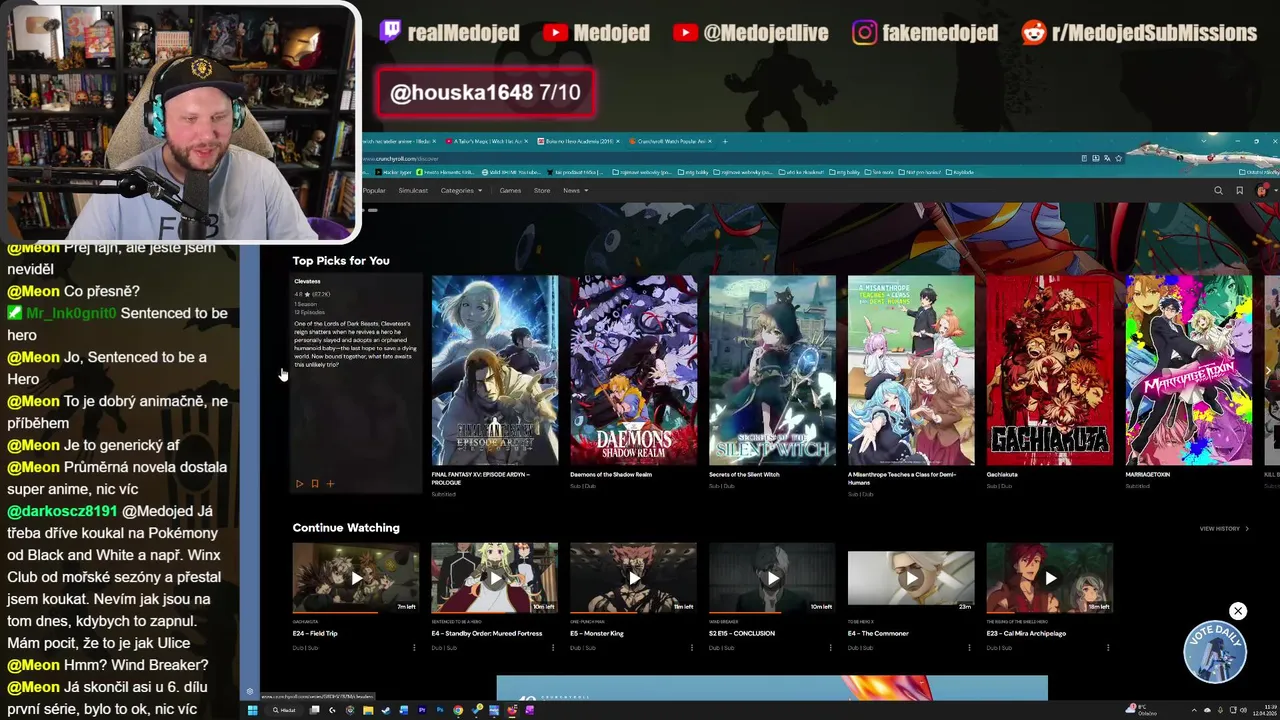Bookmark this page with the star icon
The height and width of the screenshot is (720, 1280).
click(1118, 158)
